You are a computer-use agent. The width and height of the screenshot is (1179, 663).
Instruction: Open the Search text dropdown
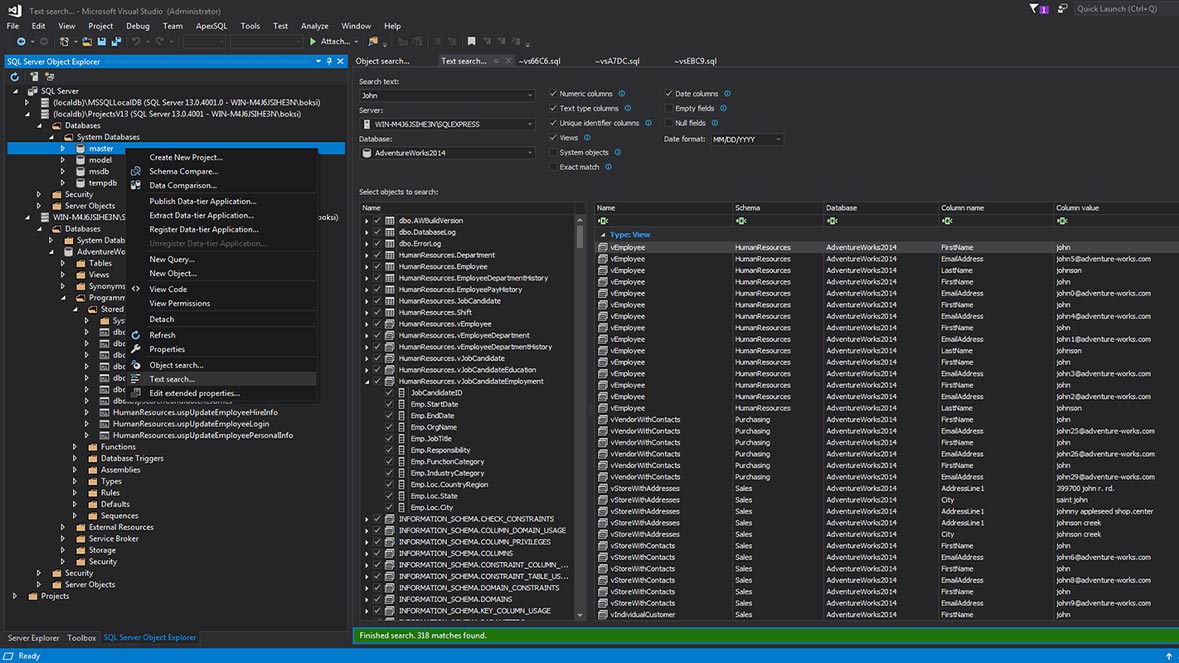[x=529, y=95]
